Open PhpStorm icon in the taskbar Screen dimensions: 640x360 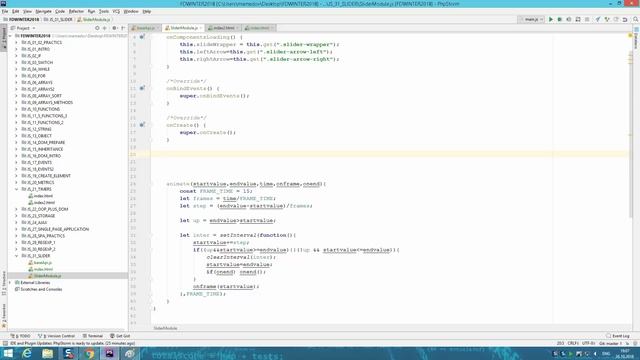[x=109, y=353]
